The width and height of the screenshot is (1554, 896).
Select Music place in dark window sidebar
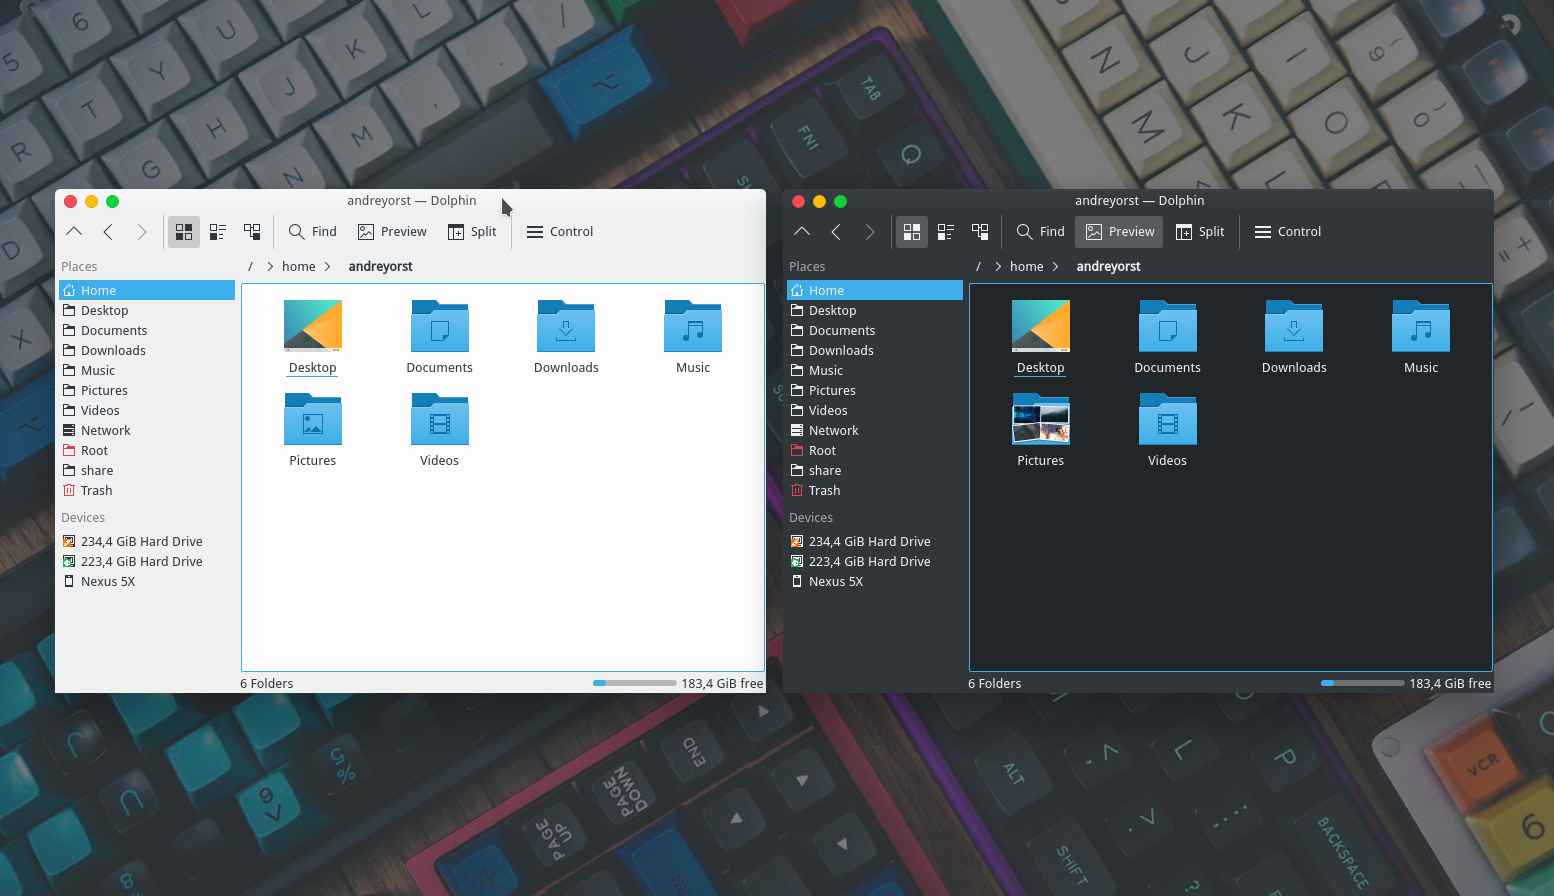[875, 370]
